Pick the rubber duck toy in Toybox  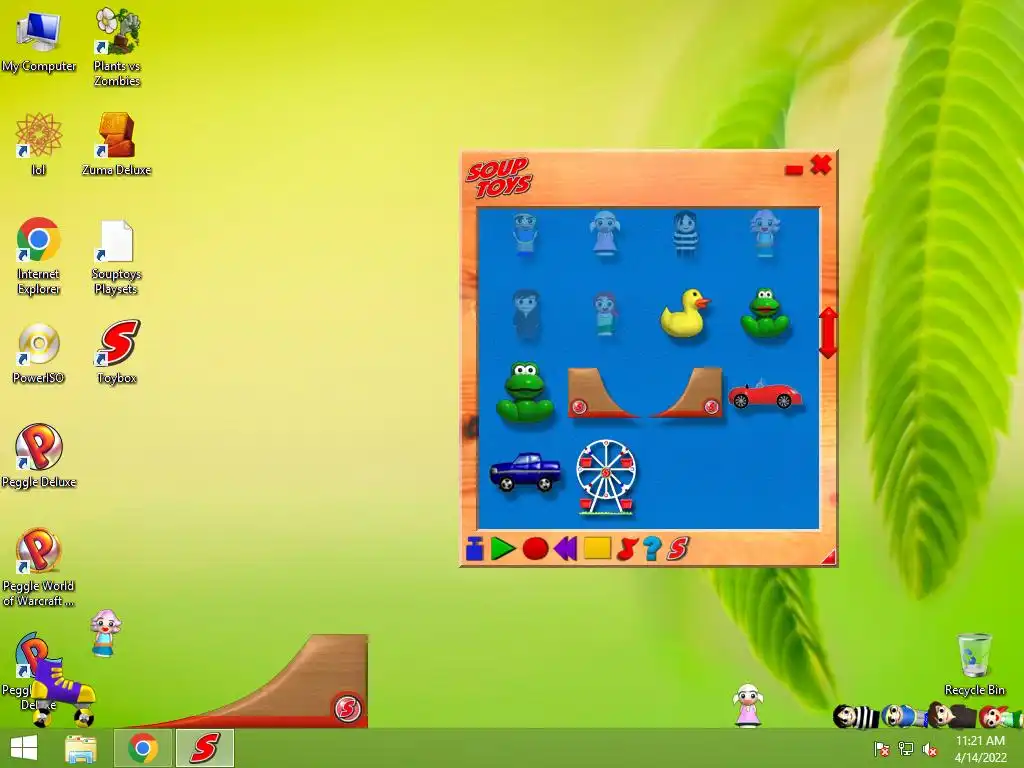point(684,313)
